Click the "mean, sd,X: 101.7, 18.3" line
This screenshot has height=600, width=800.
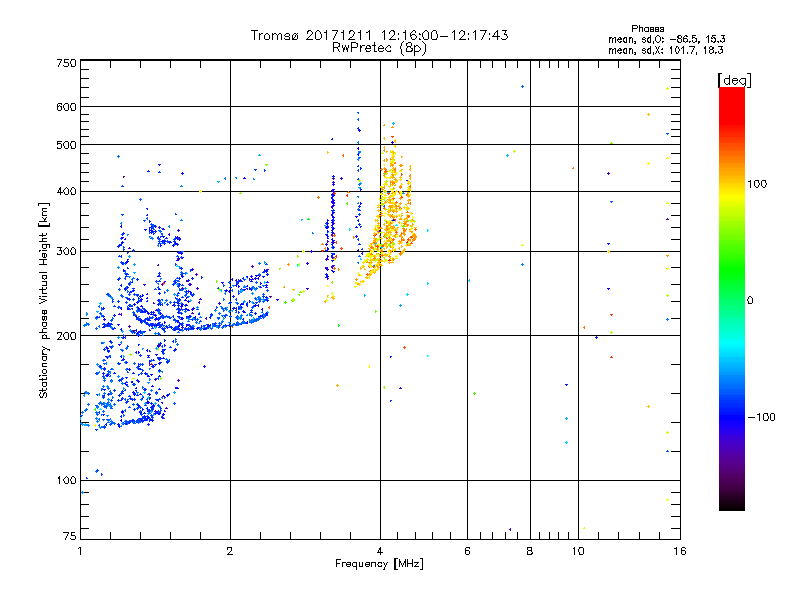pyautogui.click(x=665, y=50)
